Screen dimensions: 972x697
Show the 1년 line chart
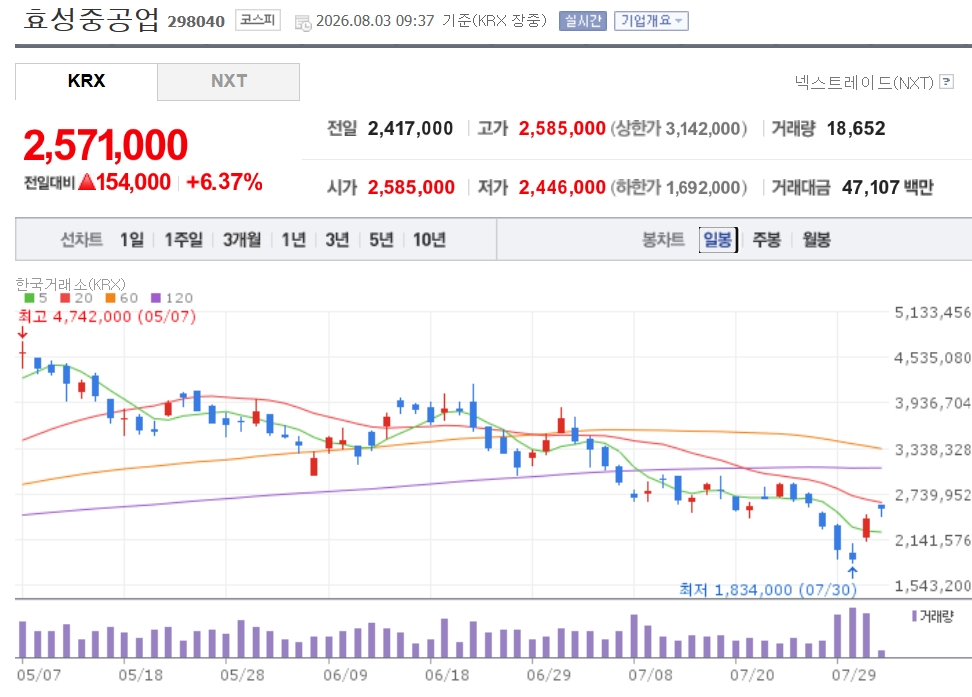[294, 239]
